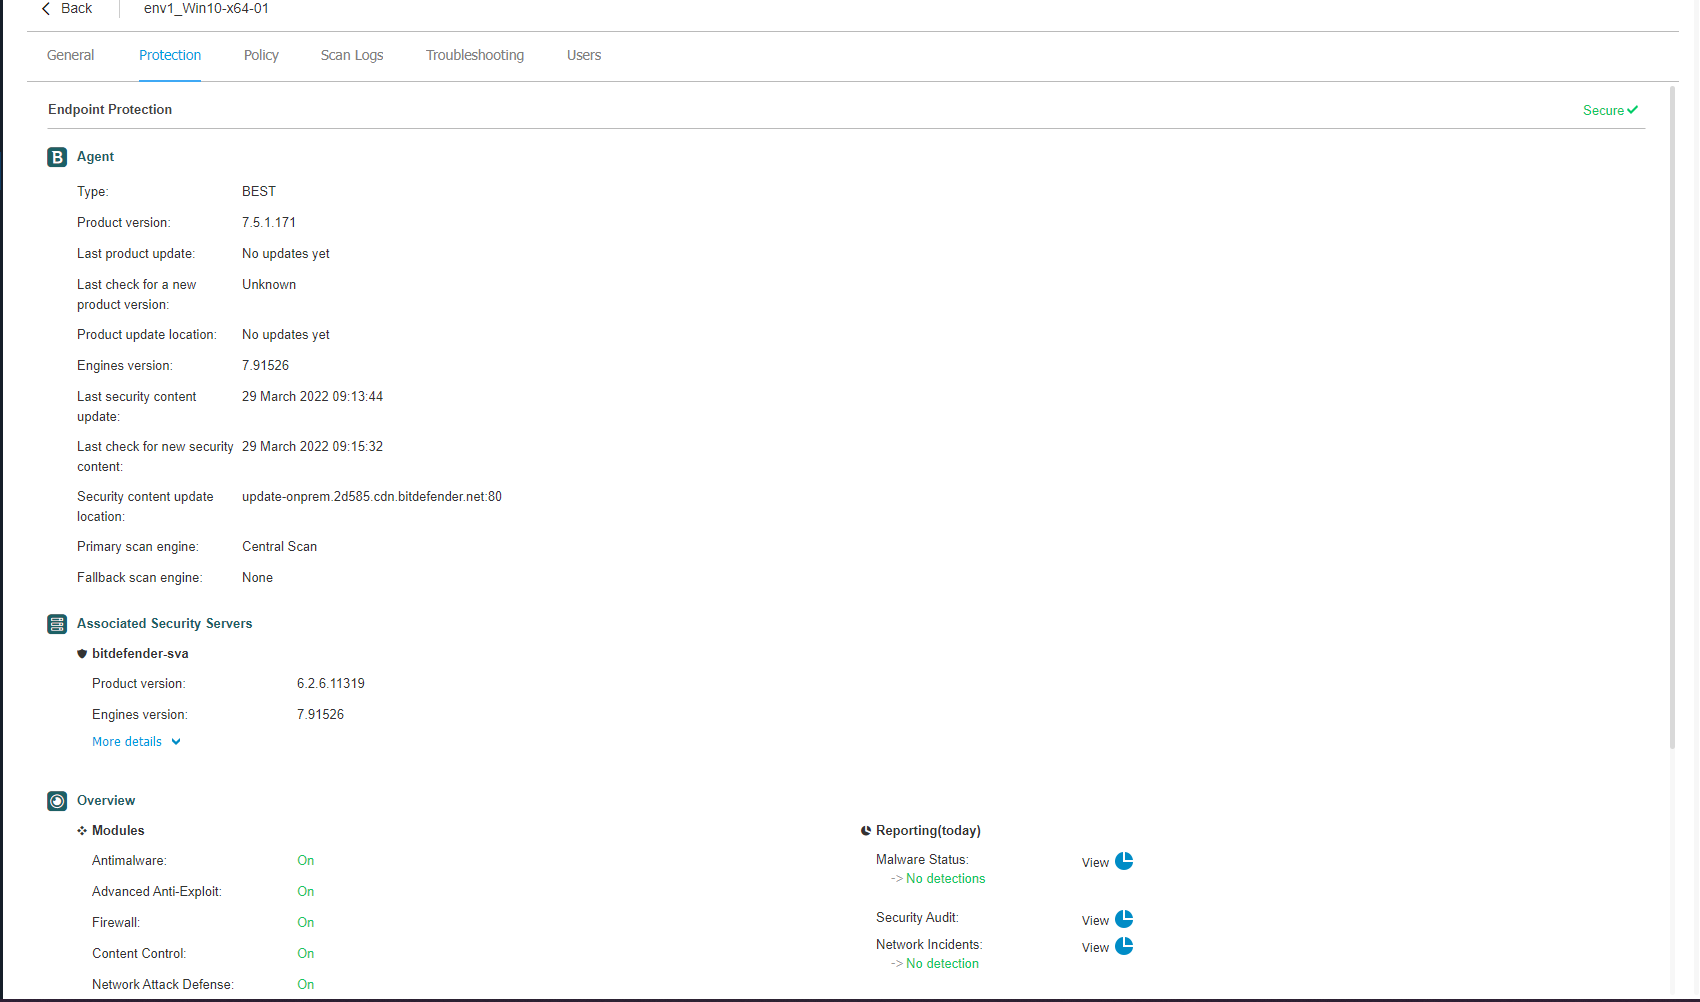Switch to the General tab

tap(70, 55)
